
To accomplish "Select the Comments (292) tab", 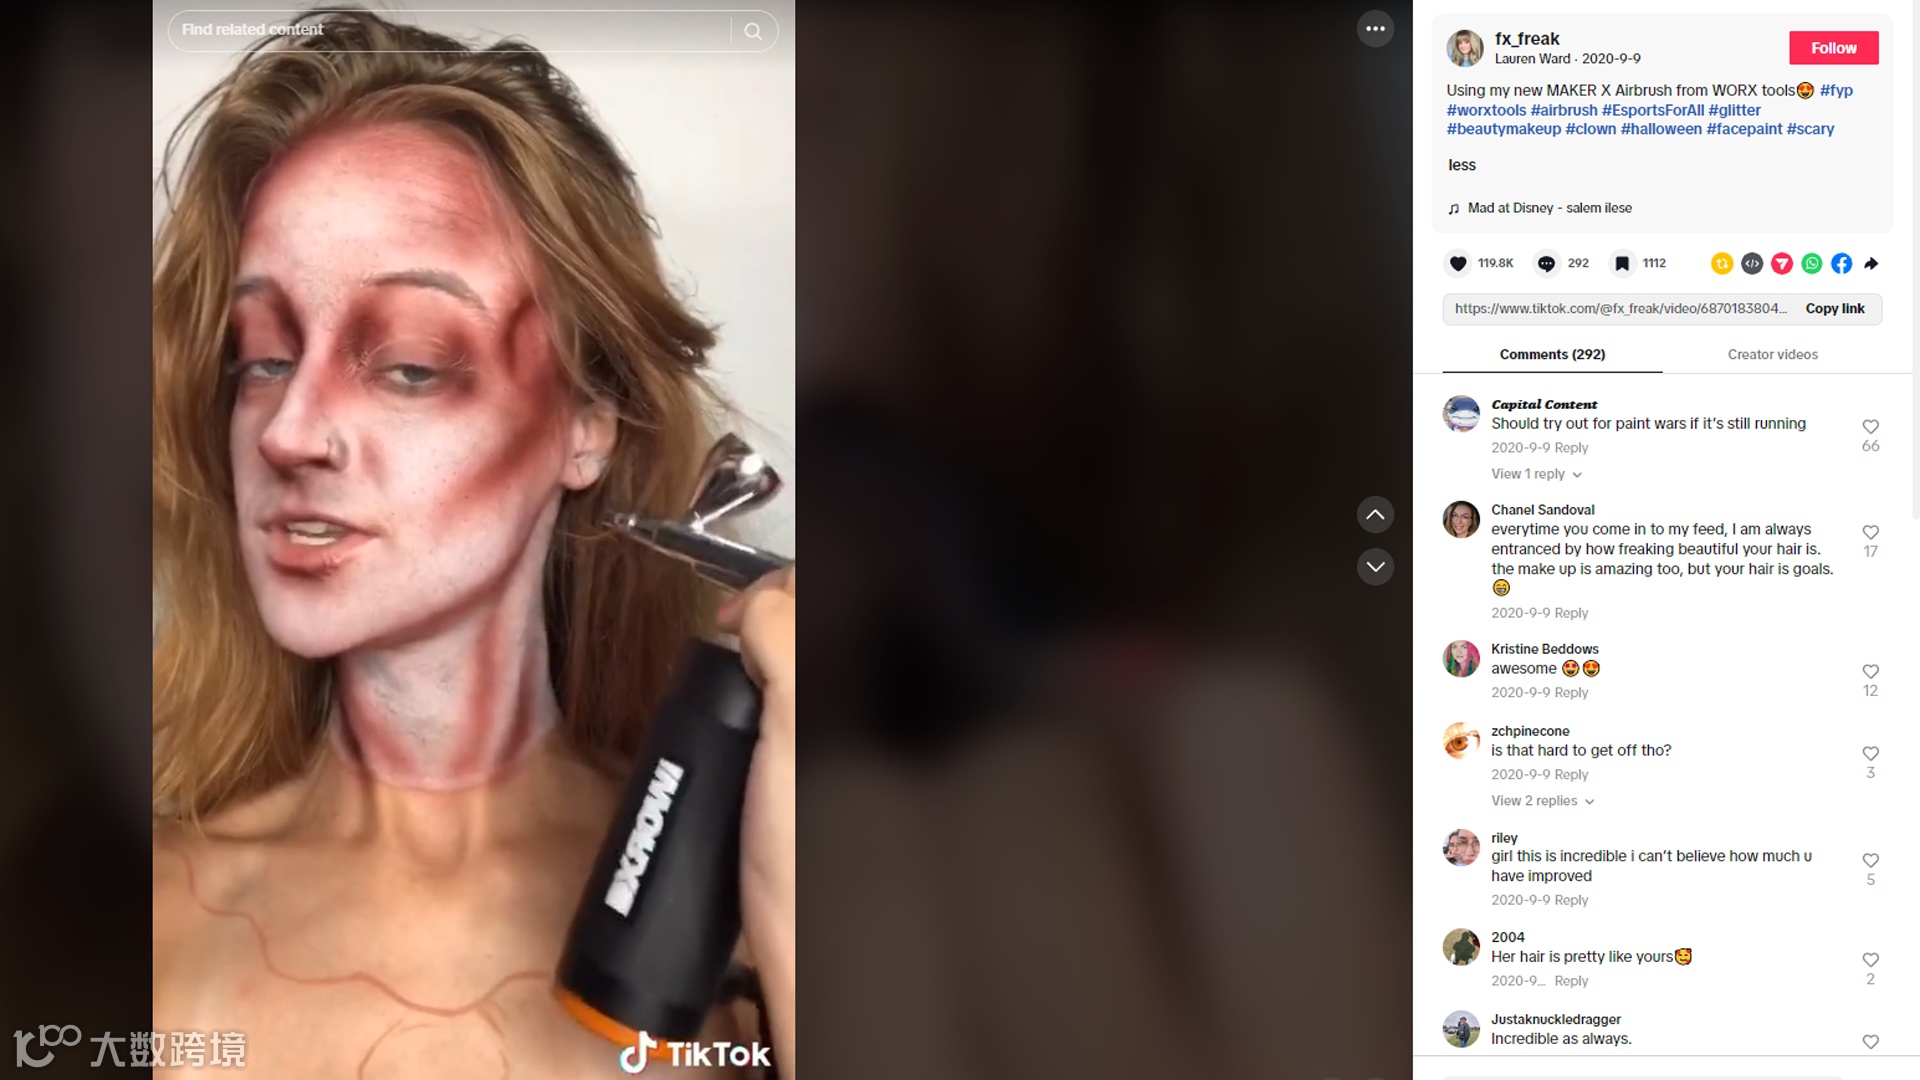I will click(x=1552, y=354).
